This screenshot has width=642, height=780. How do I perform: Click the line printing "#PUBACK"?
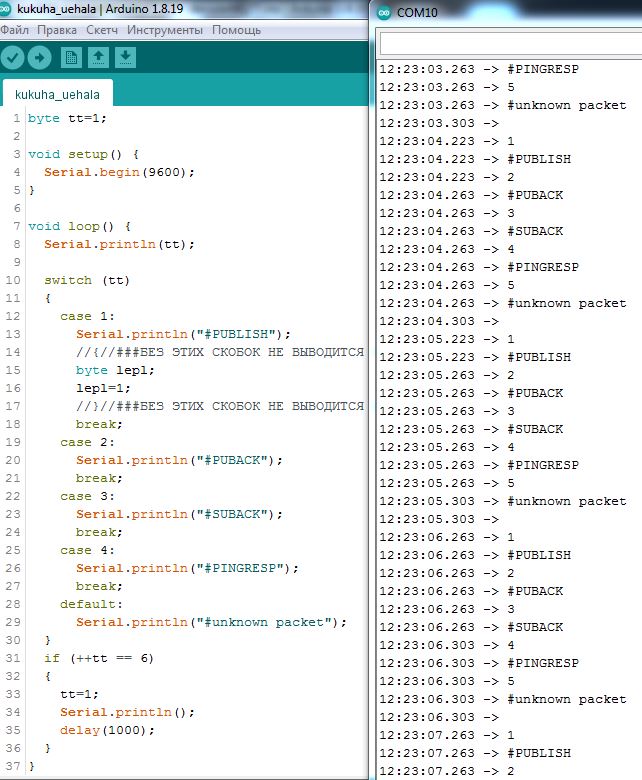pyautogui.click(x=179, y=460)
